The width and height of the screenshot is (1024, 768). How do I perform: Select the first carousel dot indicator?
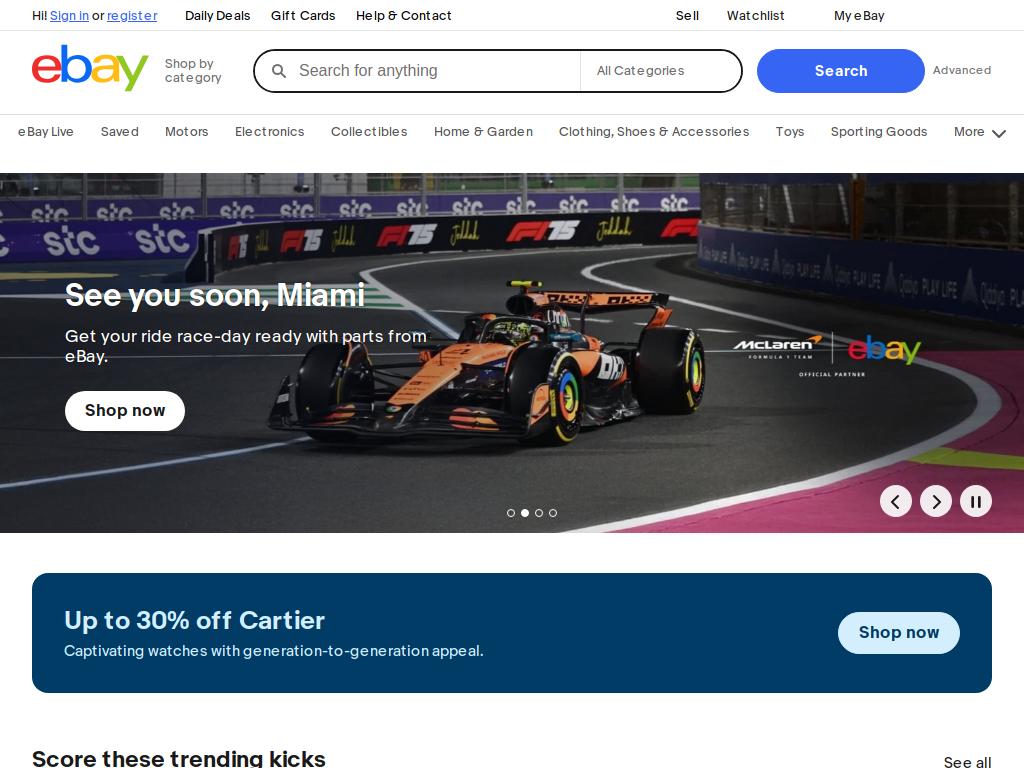[x=511, y=513]
